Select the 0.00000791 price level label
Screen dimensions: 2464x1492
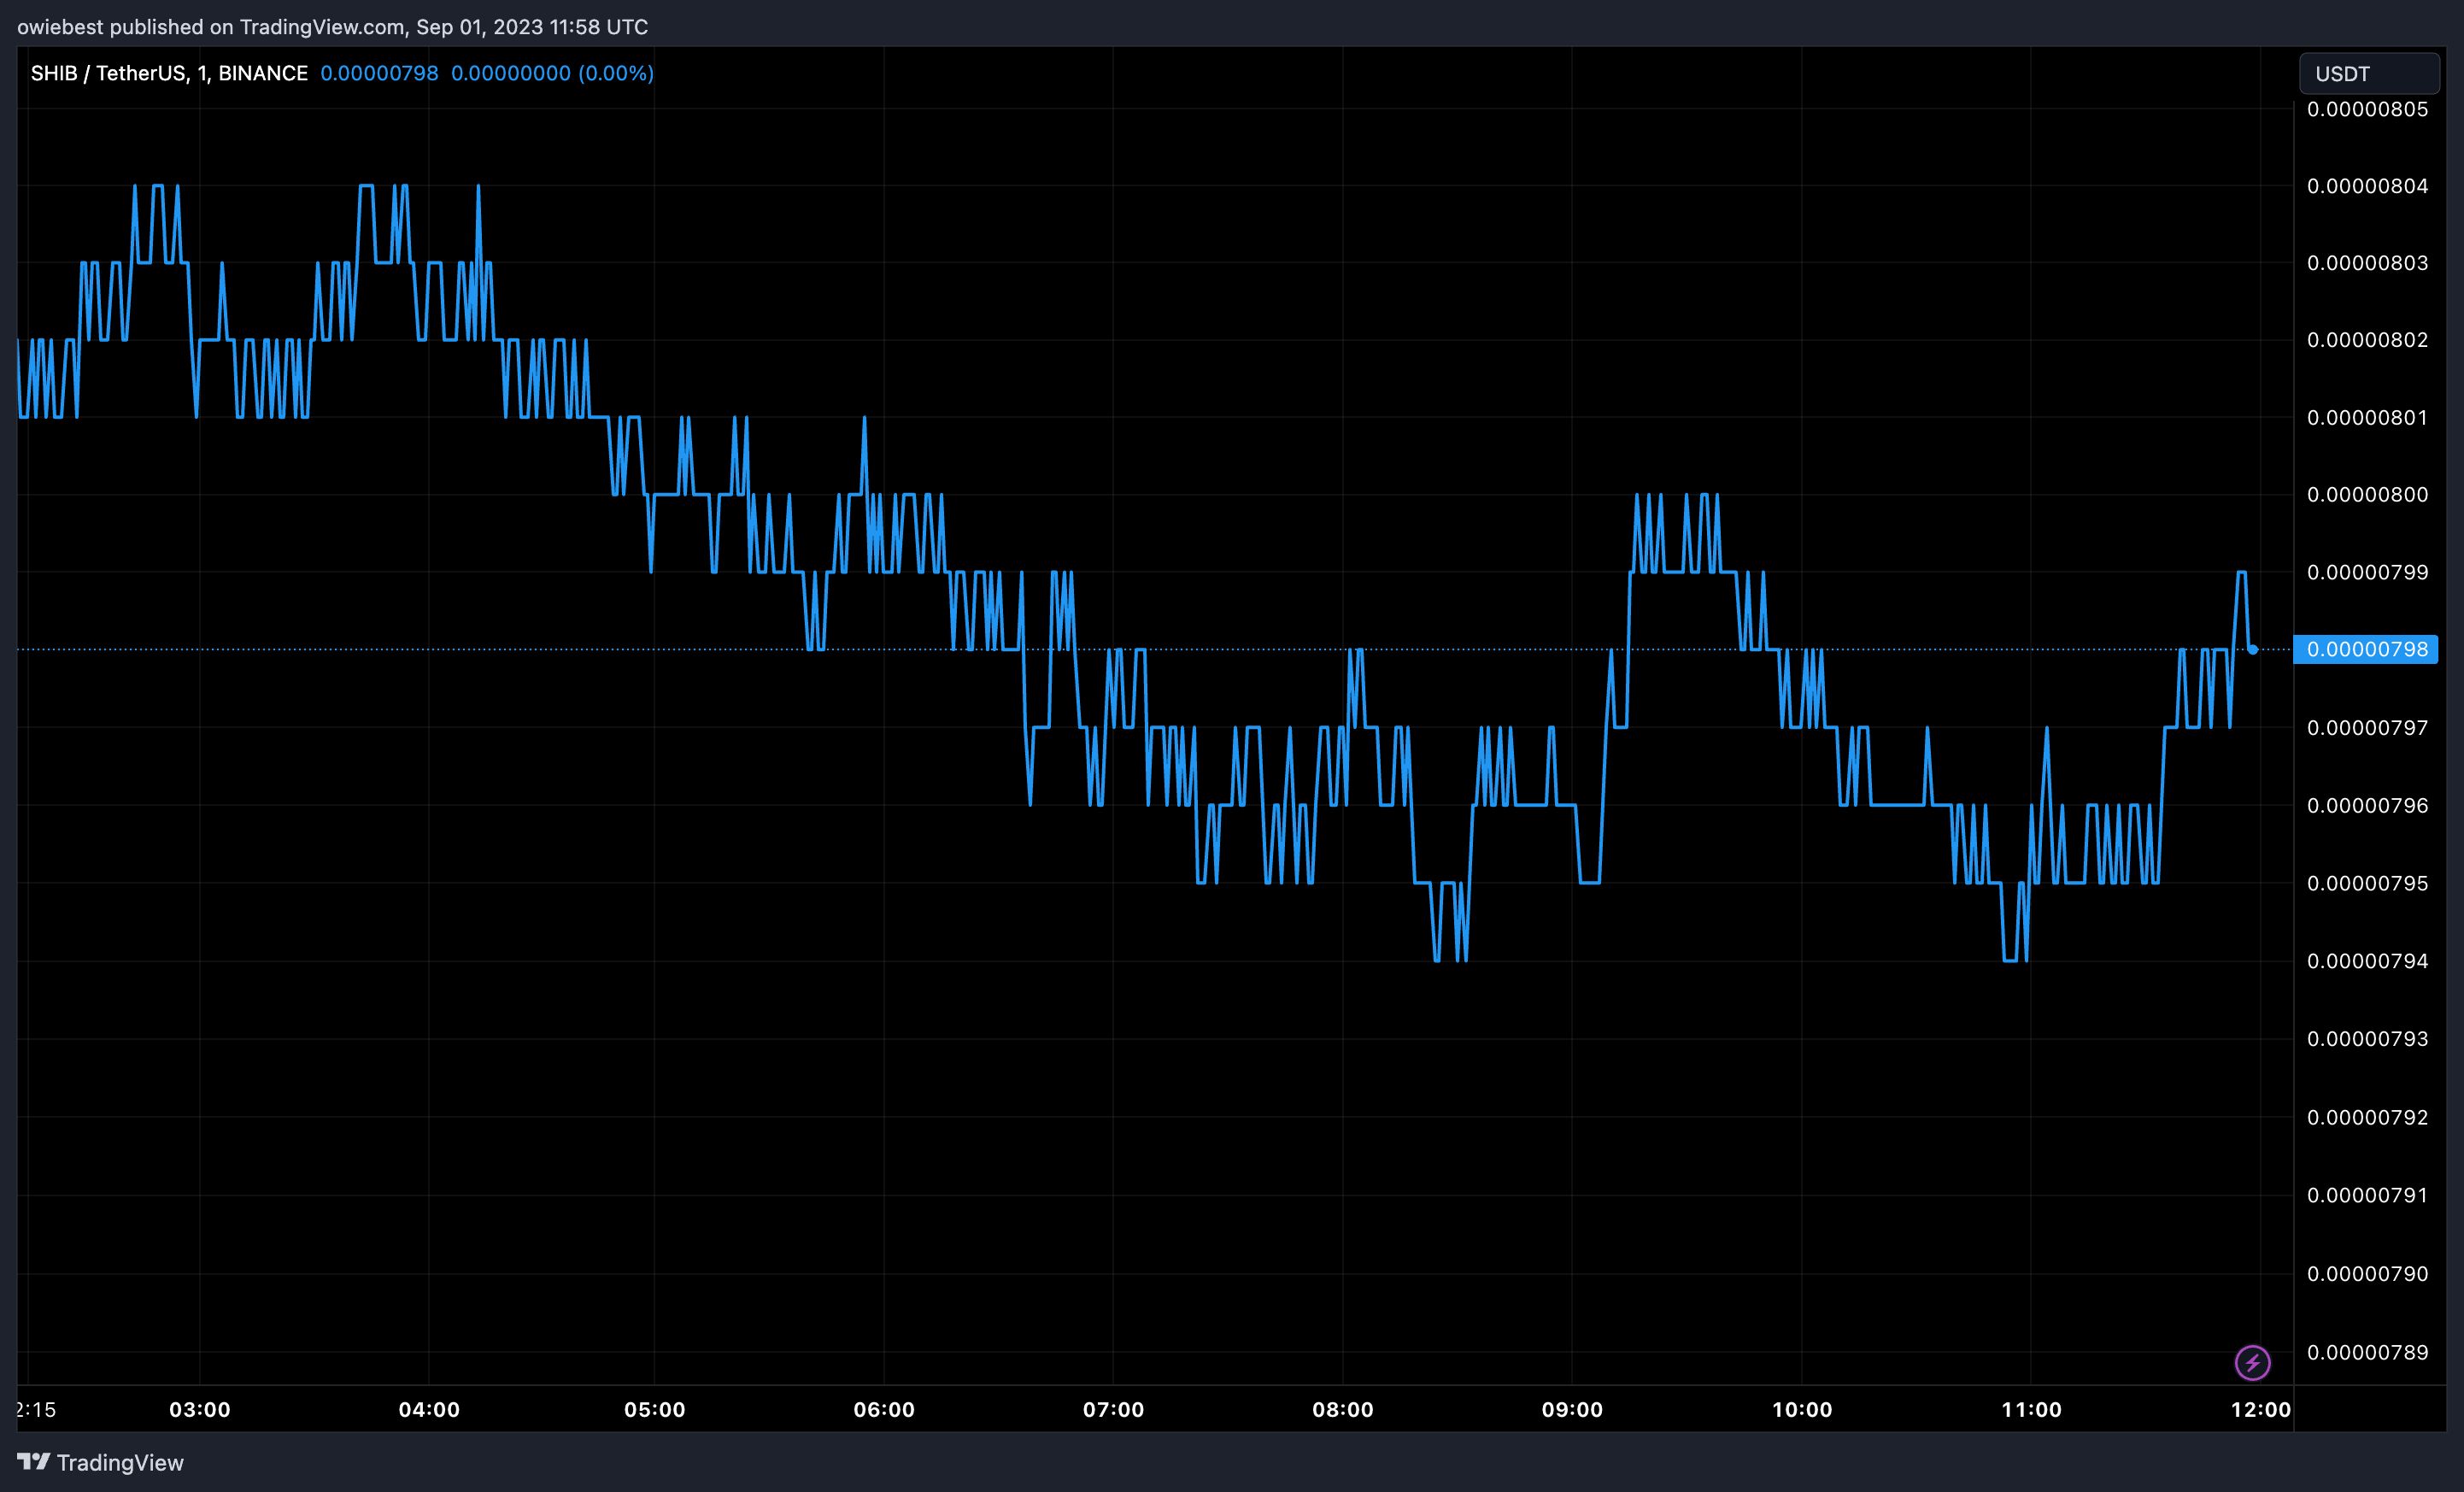point(2367,1195)
